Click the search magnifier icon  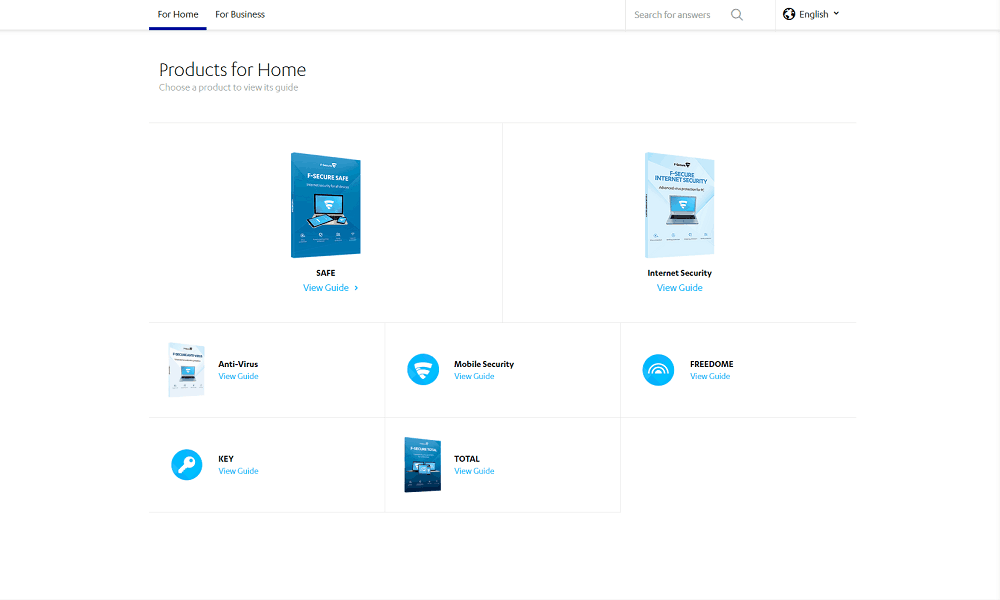coord(737,15)
